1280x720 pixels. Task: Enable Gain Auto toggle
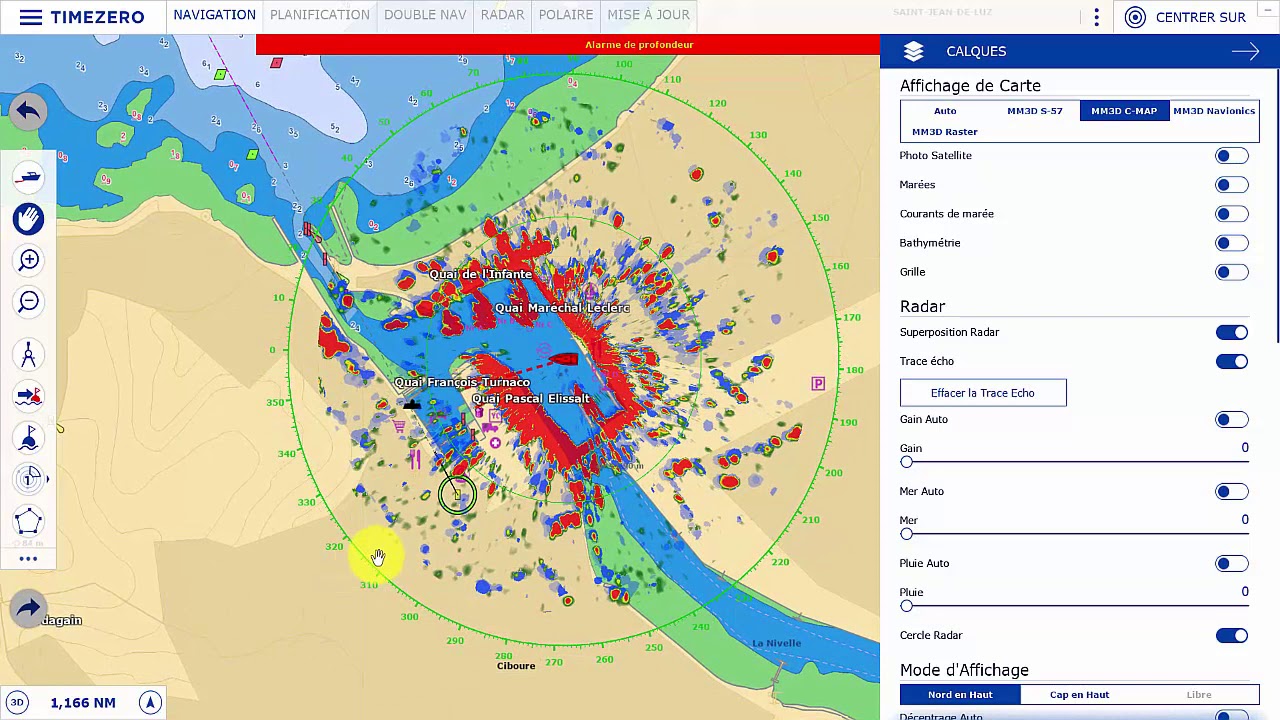[x=1231, y=419]
